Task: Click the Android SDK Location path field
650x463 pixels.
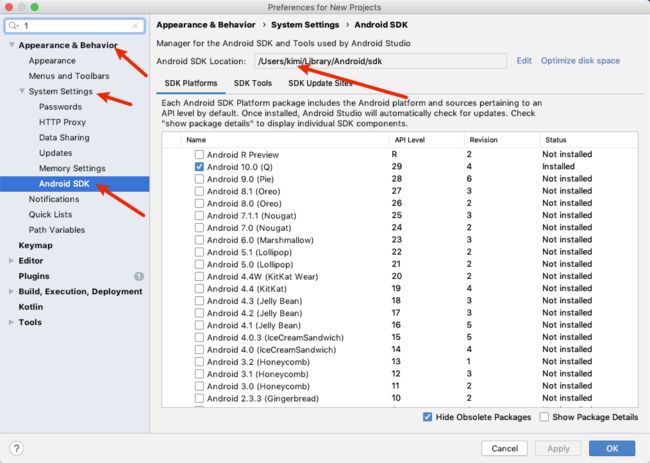Action: [380, 61]
